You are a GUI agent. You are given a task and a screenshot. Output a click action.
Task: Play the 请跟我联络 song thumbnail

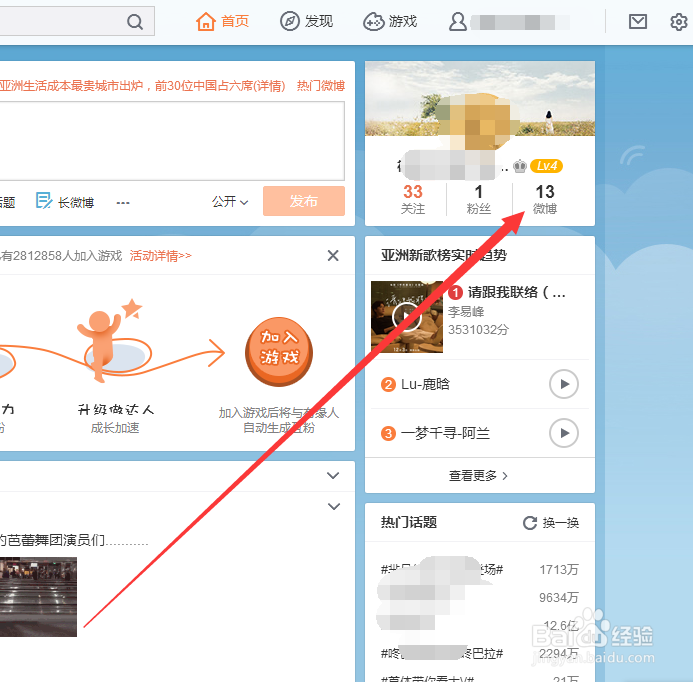tap(407, 316)
